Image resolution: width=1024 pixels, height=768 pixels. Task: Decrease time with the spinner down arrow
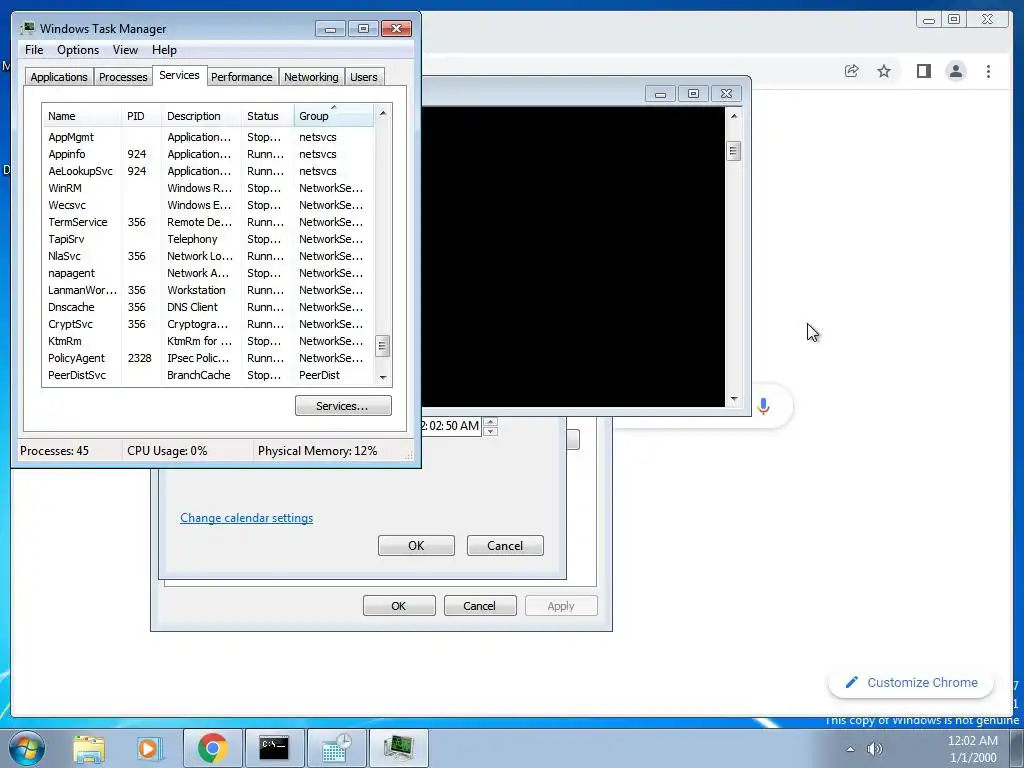pyautogui.click(x=490, y=431)
